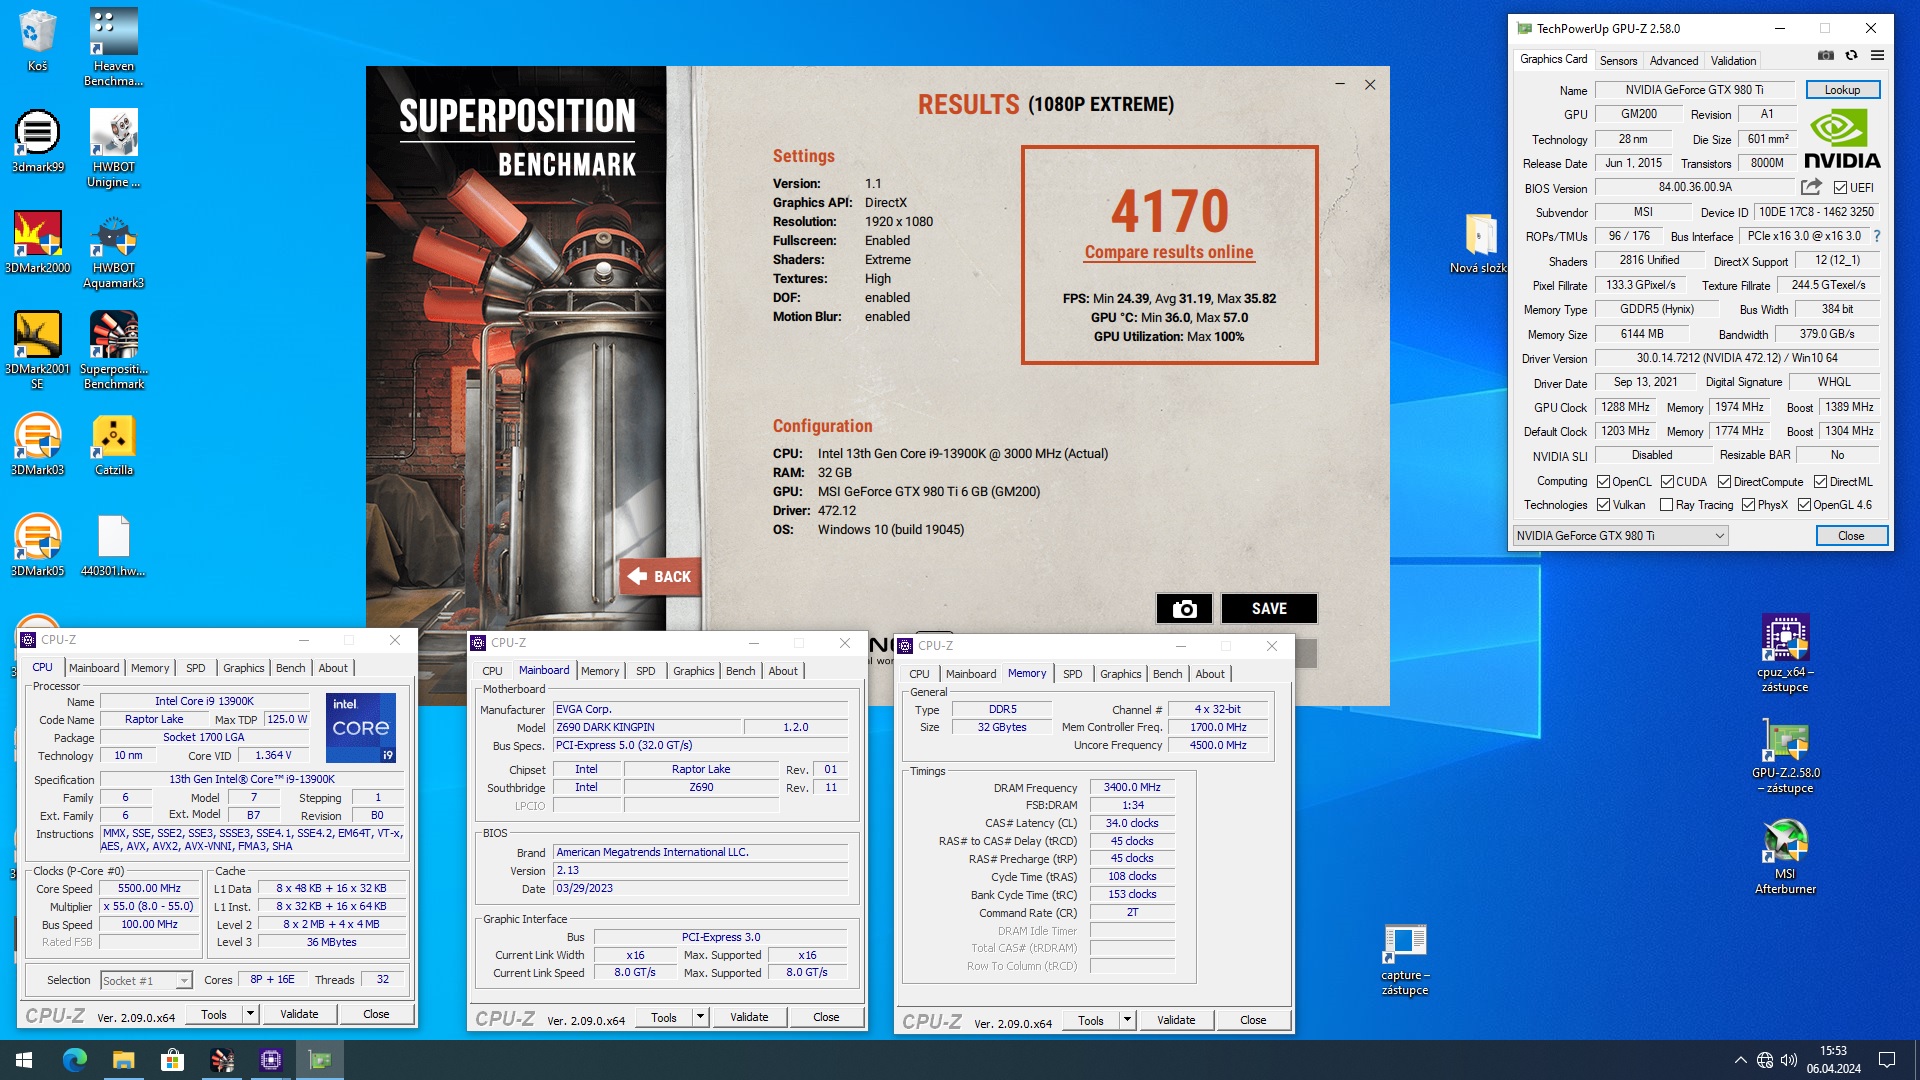Click GPU-Z screenshot camera icon
Viewport: 1920px width, 1080px height.
coord(1825,56)
